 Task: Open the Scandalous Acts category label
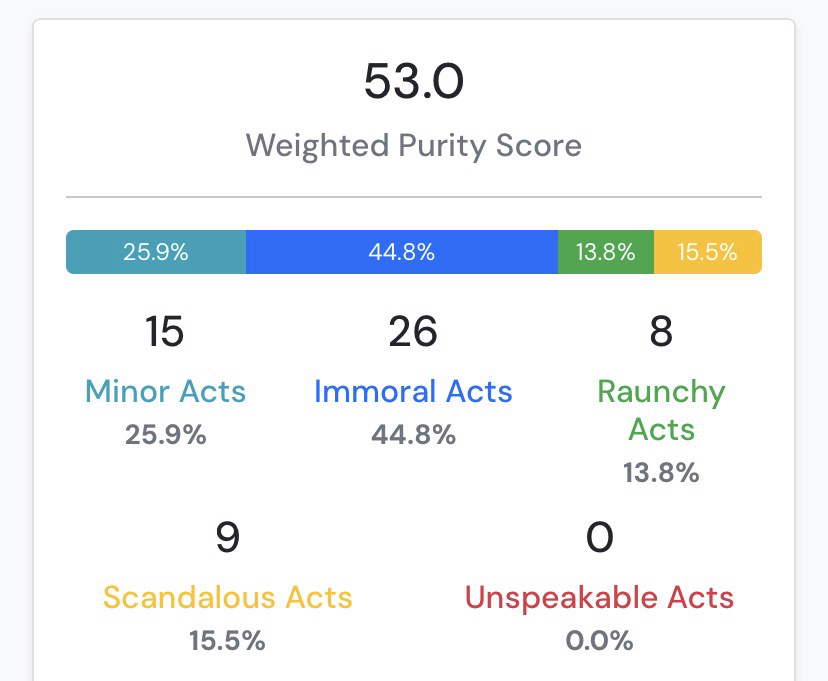pos(228,598)
